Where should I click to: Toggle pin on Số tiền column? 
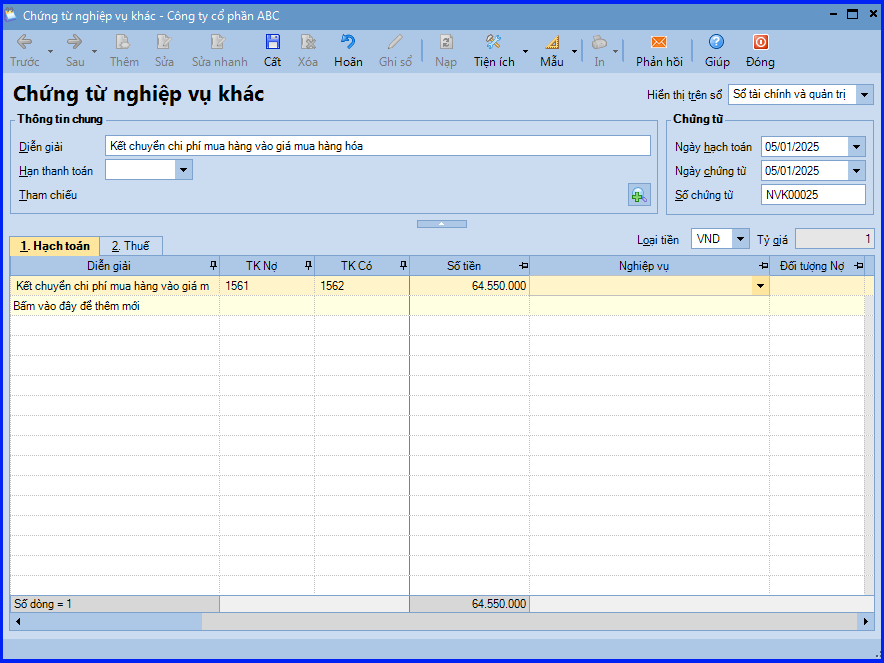pos(523,266)
